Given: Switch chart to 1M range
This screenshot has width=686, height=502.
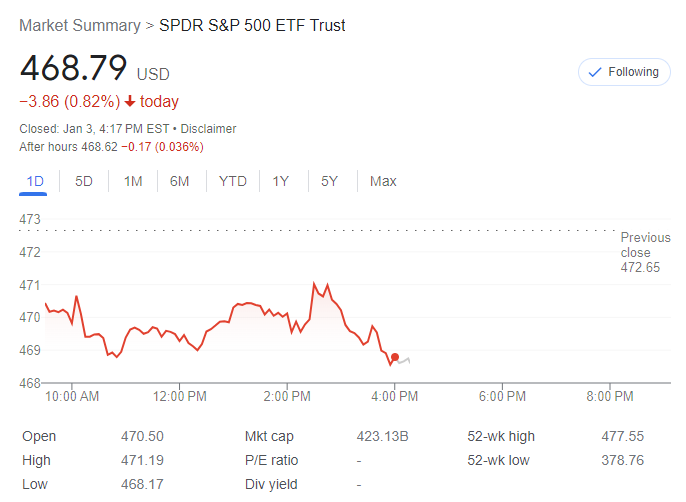Looking at the screenshot, I should tap(133, 181).
